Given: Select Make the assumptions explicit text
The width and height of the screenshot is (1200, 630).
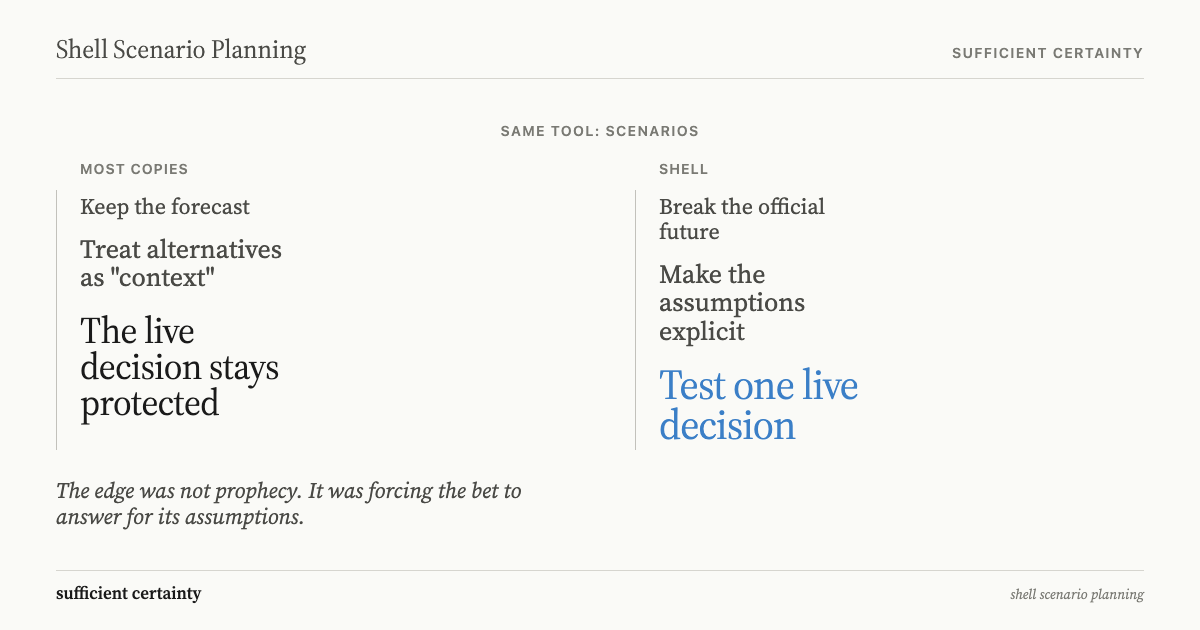Looking at the screenshot, I should click(732, 303).
